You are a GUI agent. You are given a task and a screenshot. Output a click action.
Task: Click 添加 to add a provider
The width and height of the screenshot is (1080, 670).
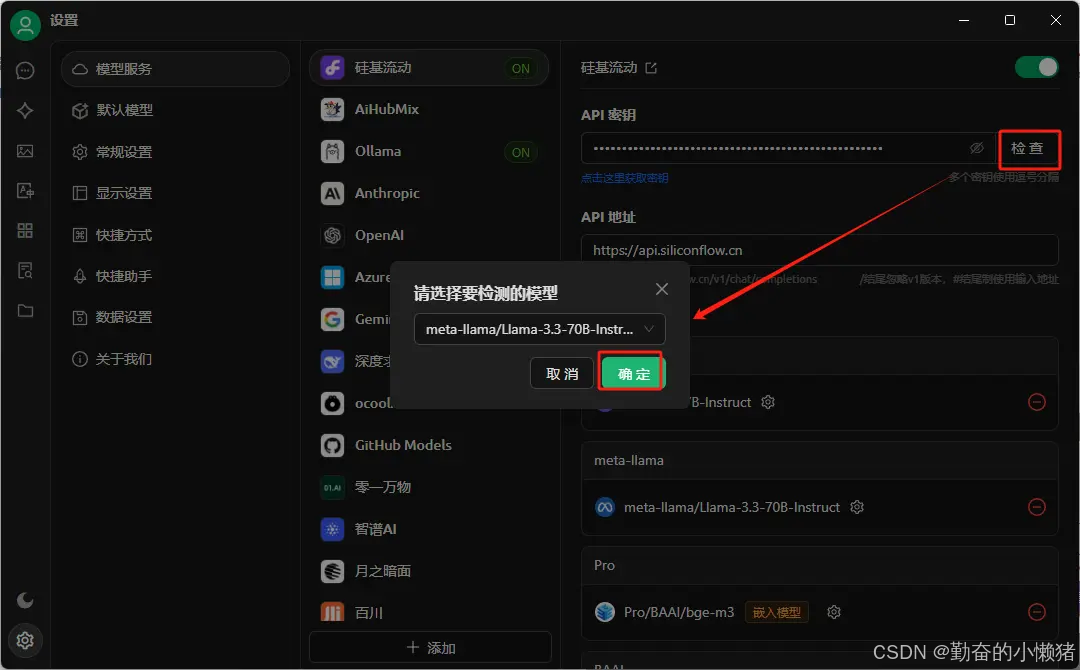pyautogui.click(x=430, y=647)
